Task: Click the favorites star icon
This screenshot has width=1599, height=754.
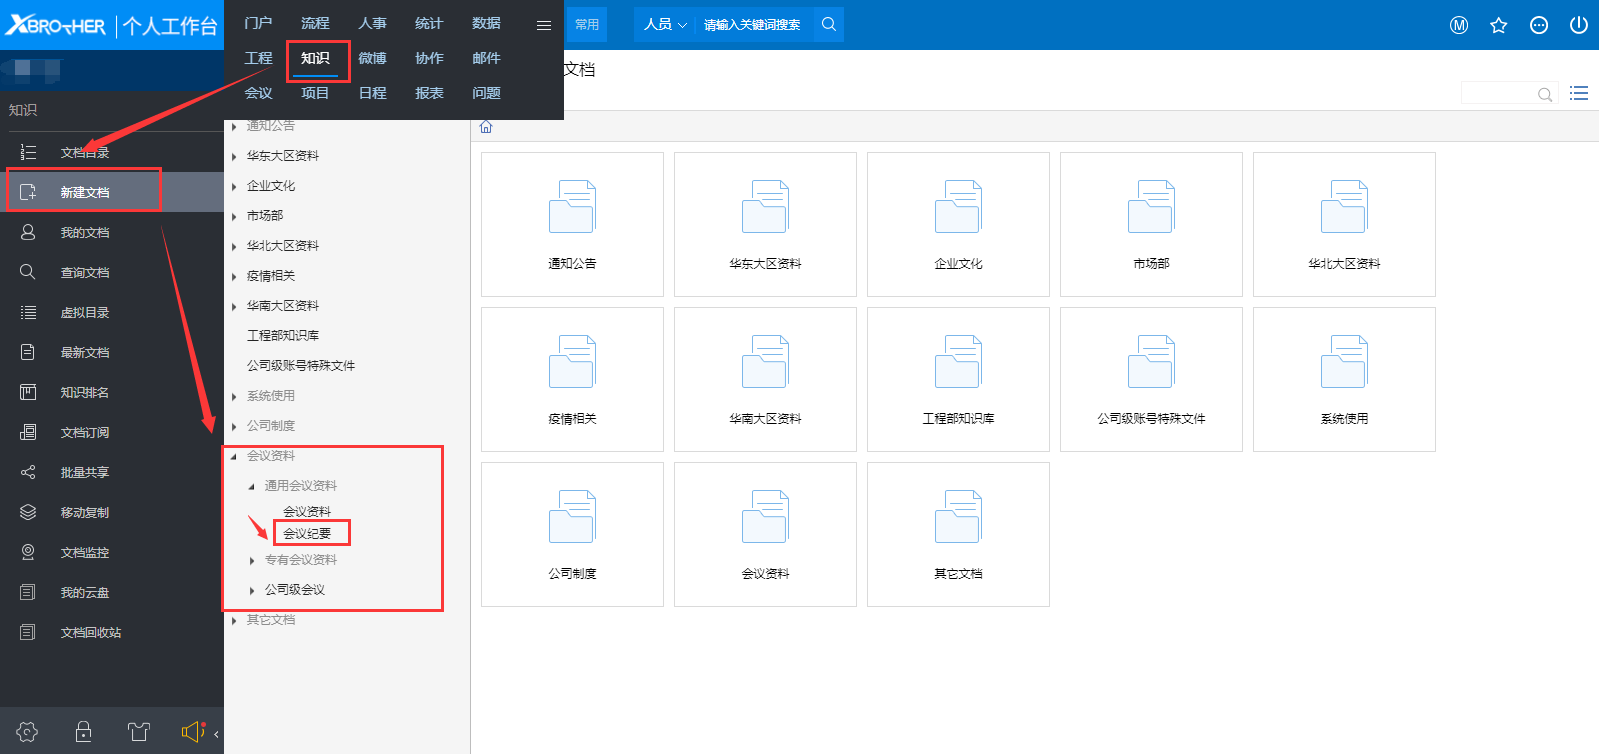Action: pyautogui.click(x=1498, y=25)
